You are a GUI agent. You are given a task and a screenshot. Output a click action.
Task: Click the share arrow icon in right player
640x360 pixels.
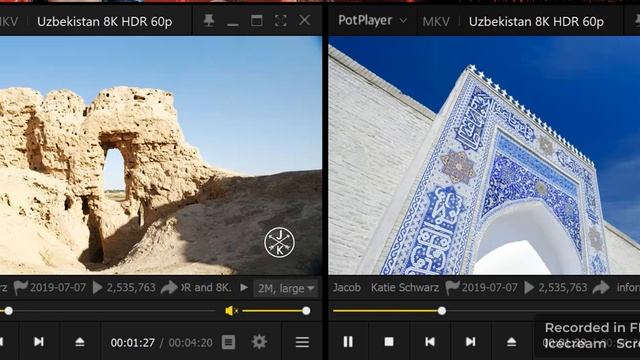tap(600, 288)
